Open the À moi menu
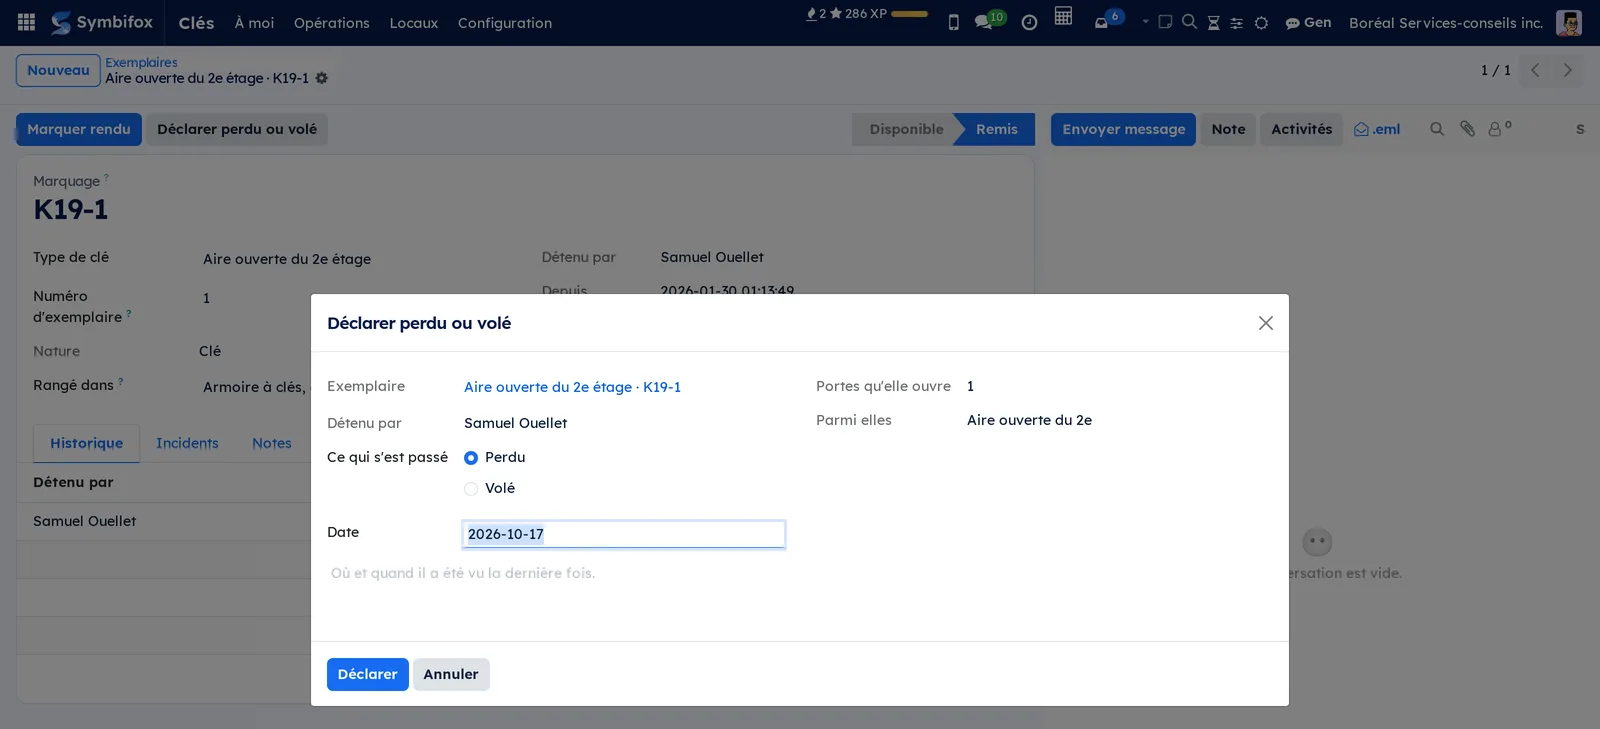Image resolution: width=1600 pixels, height=729 pixels. tap(254, 23)
